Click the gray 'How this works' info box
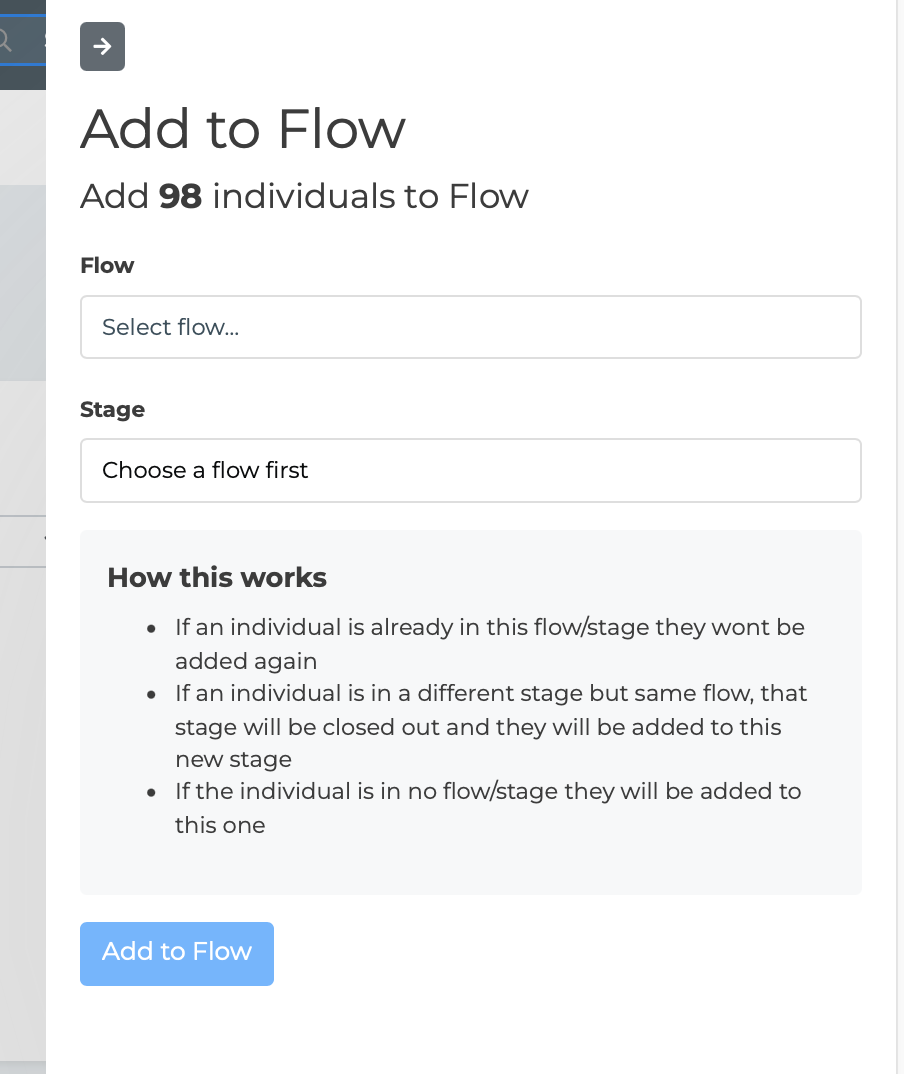904x1074 pixels. click(x=470, y=865)
